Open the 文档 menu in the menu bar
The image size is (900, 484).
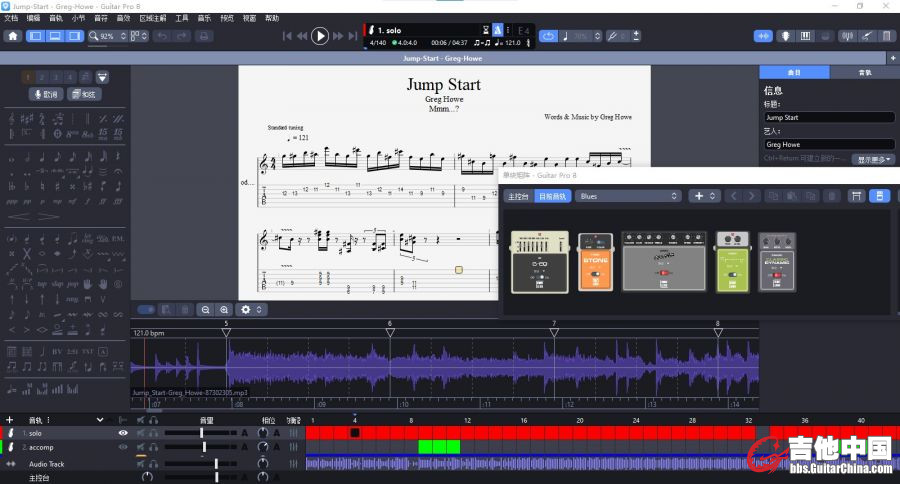click(11, 18)
